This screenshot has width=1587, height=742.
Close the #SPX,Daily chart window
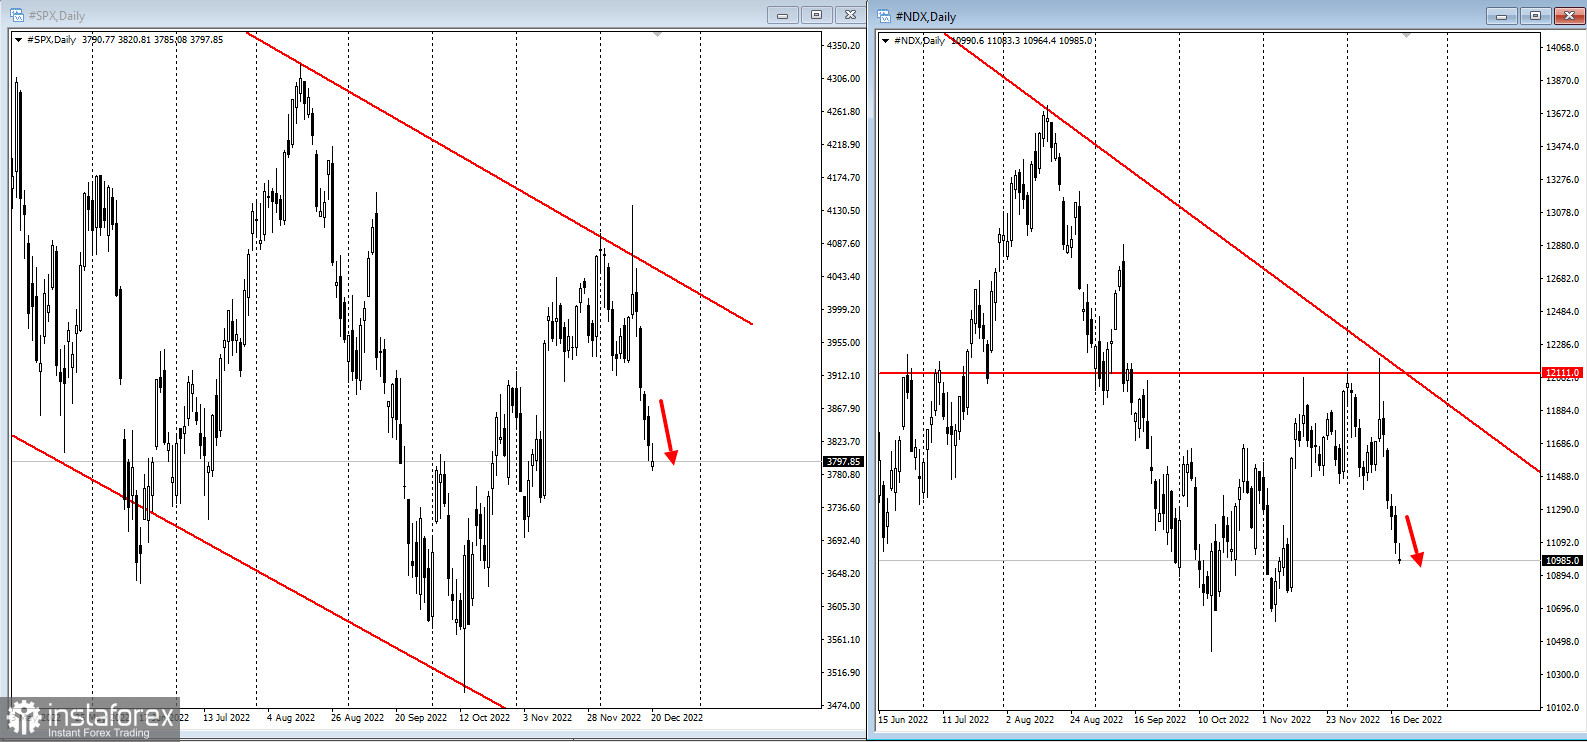pos(850,15)
